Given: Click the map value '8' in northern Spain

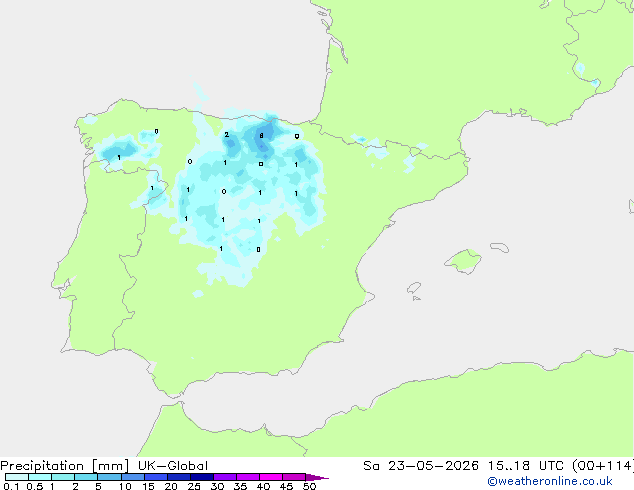Looking at the screenshot, I should pos(261,135).
